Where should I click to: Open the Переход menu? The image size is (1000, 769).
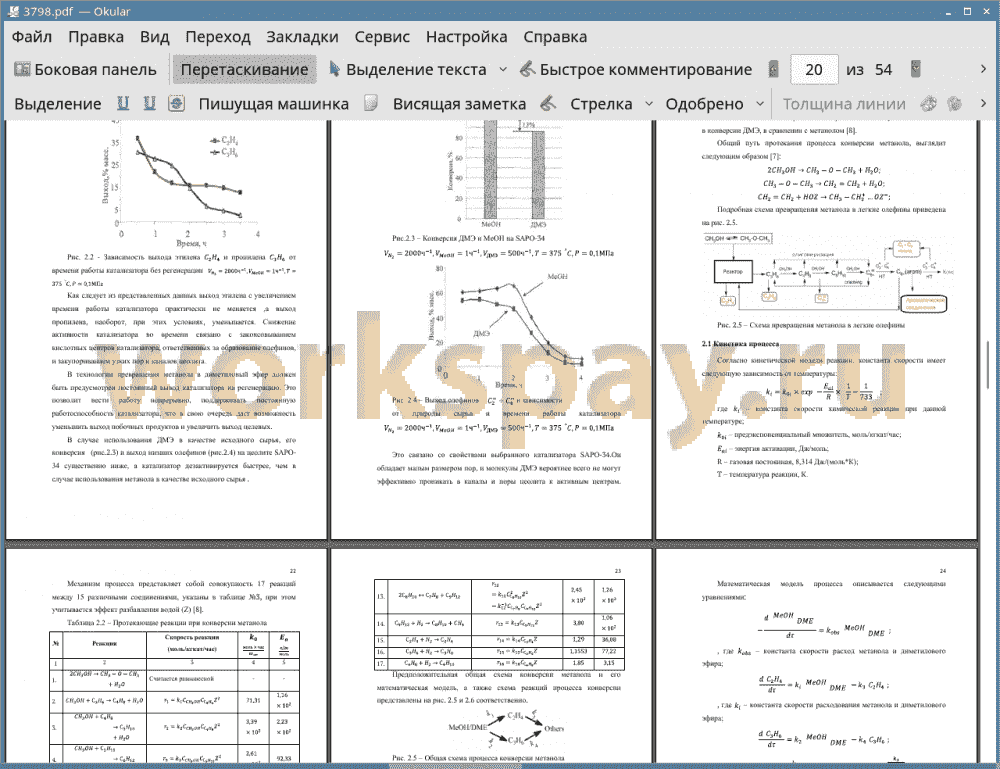[x=217, y=37]
